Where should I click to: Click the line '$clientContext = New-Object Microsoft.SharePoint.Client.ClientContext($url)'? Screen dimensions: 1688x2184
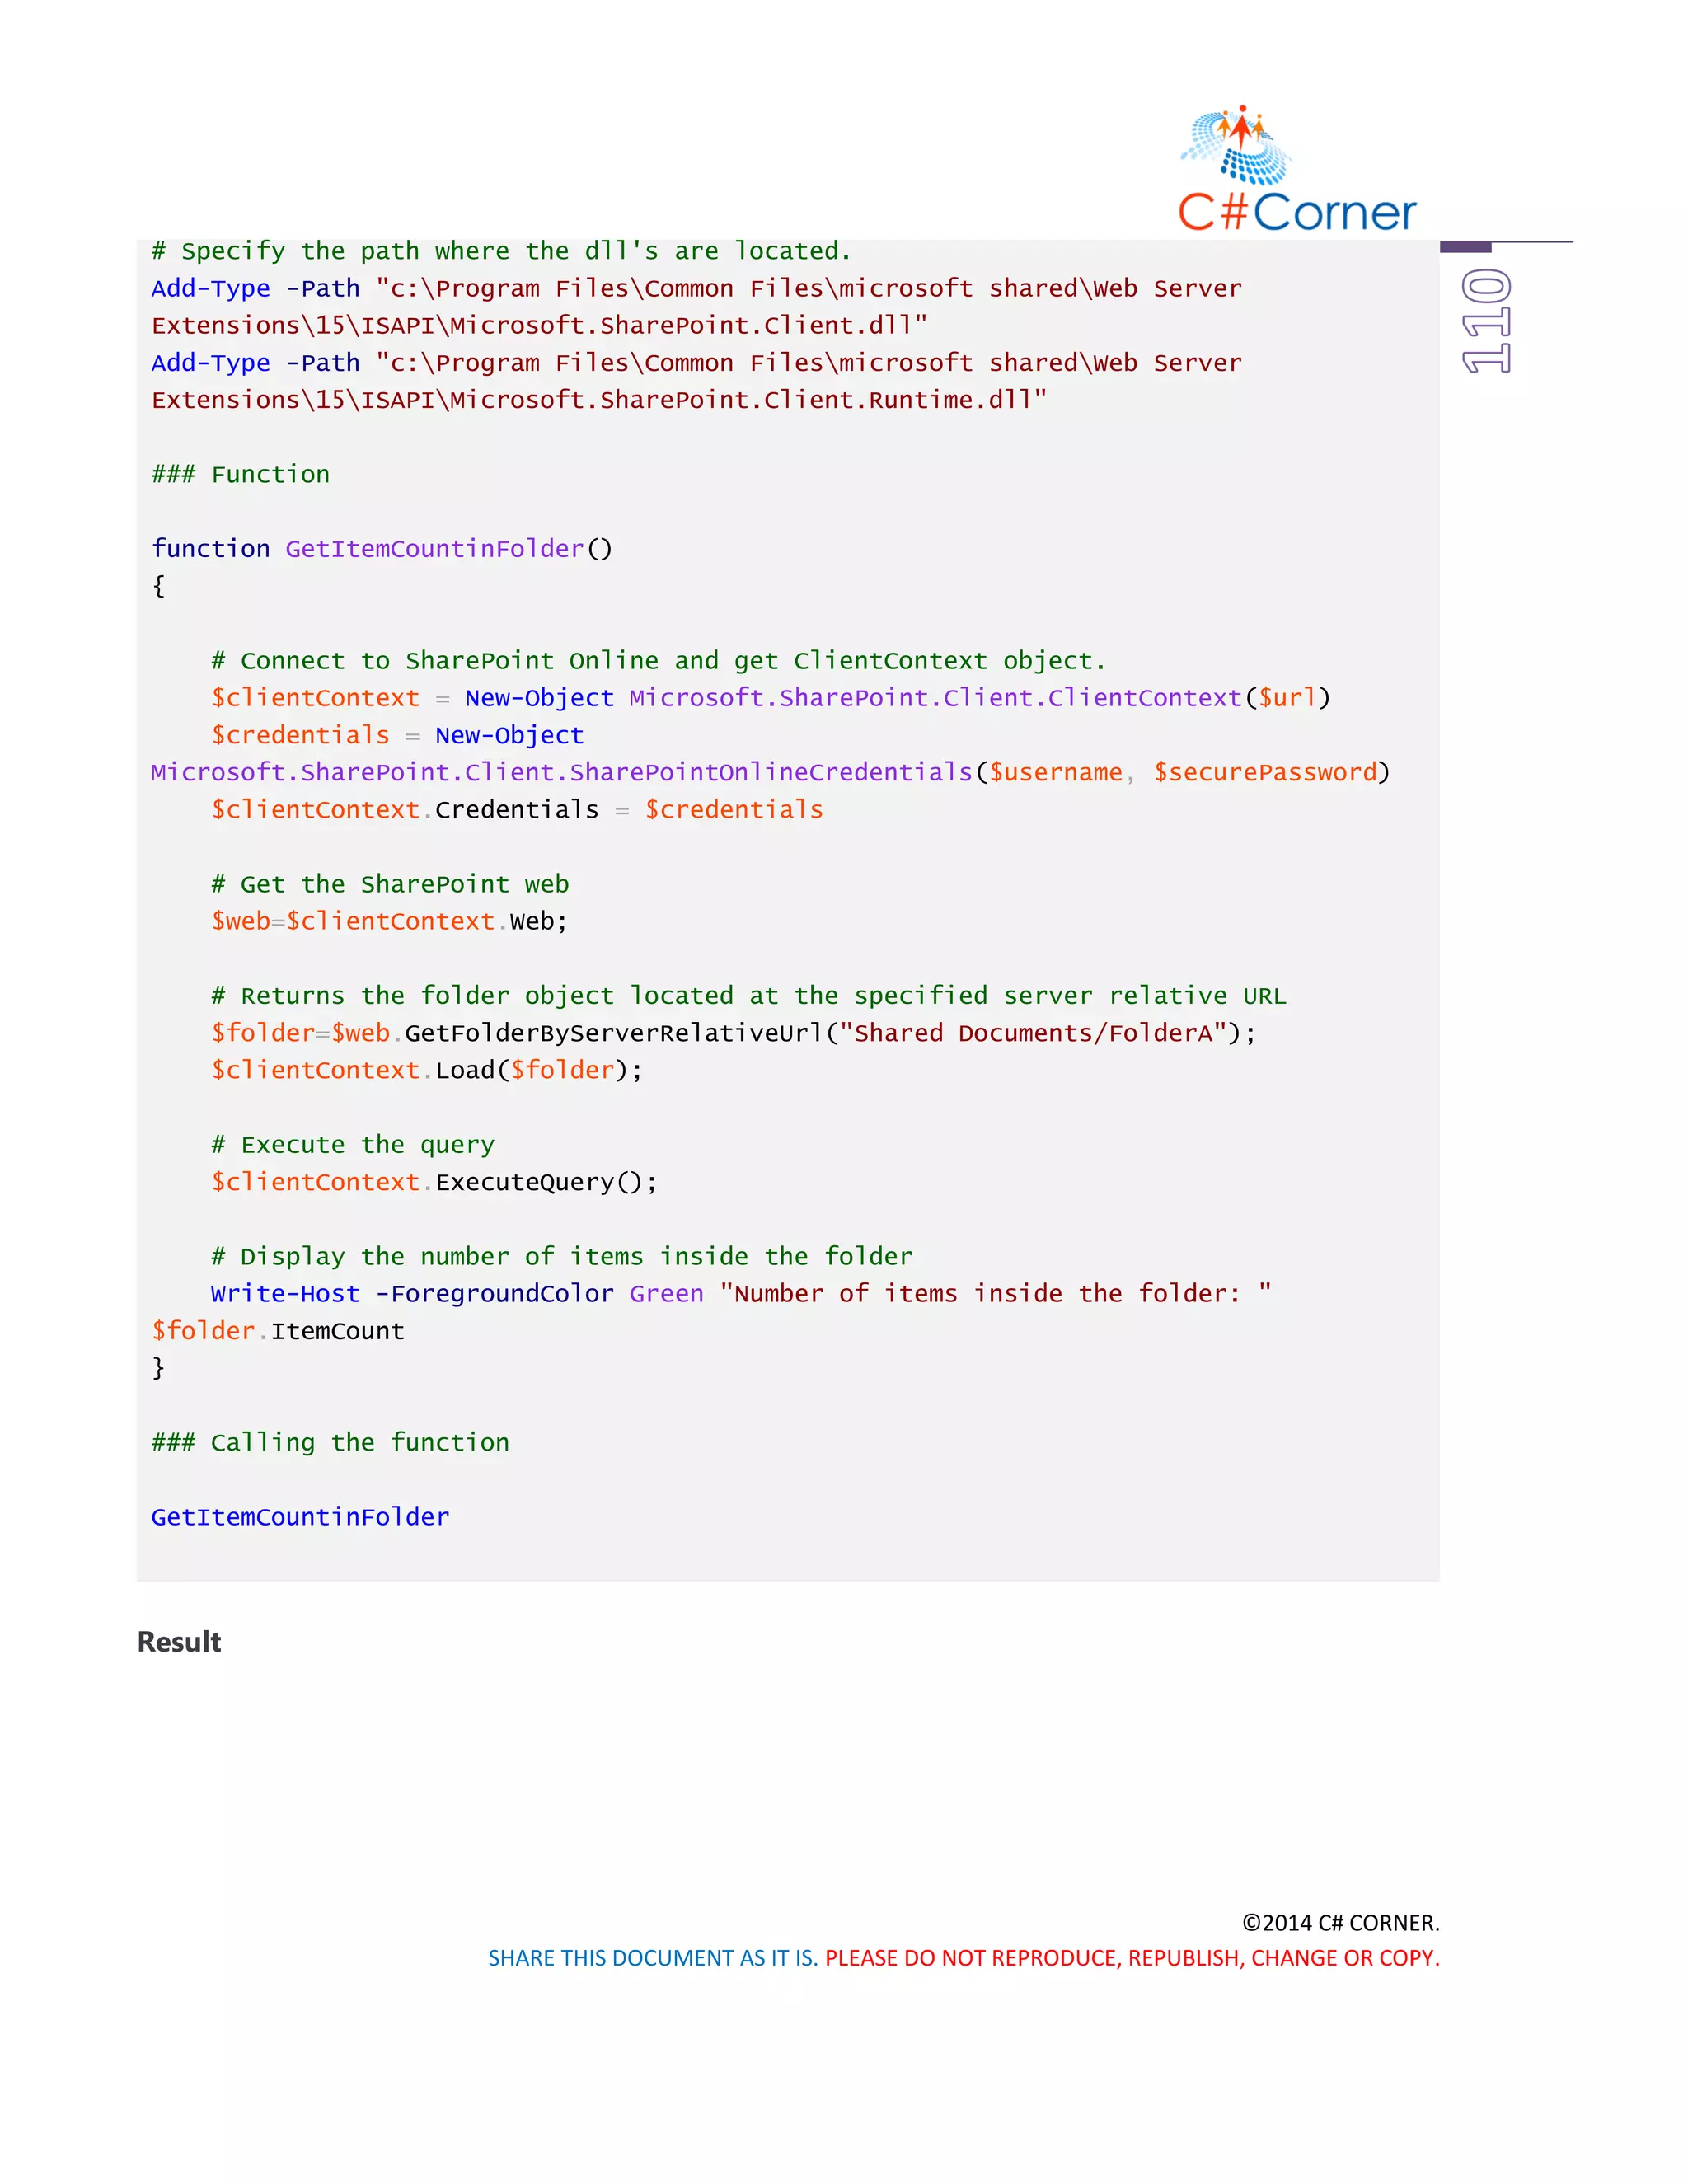click(x=770, y=698)
